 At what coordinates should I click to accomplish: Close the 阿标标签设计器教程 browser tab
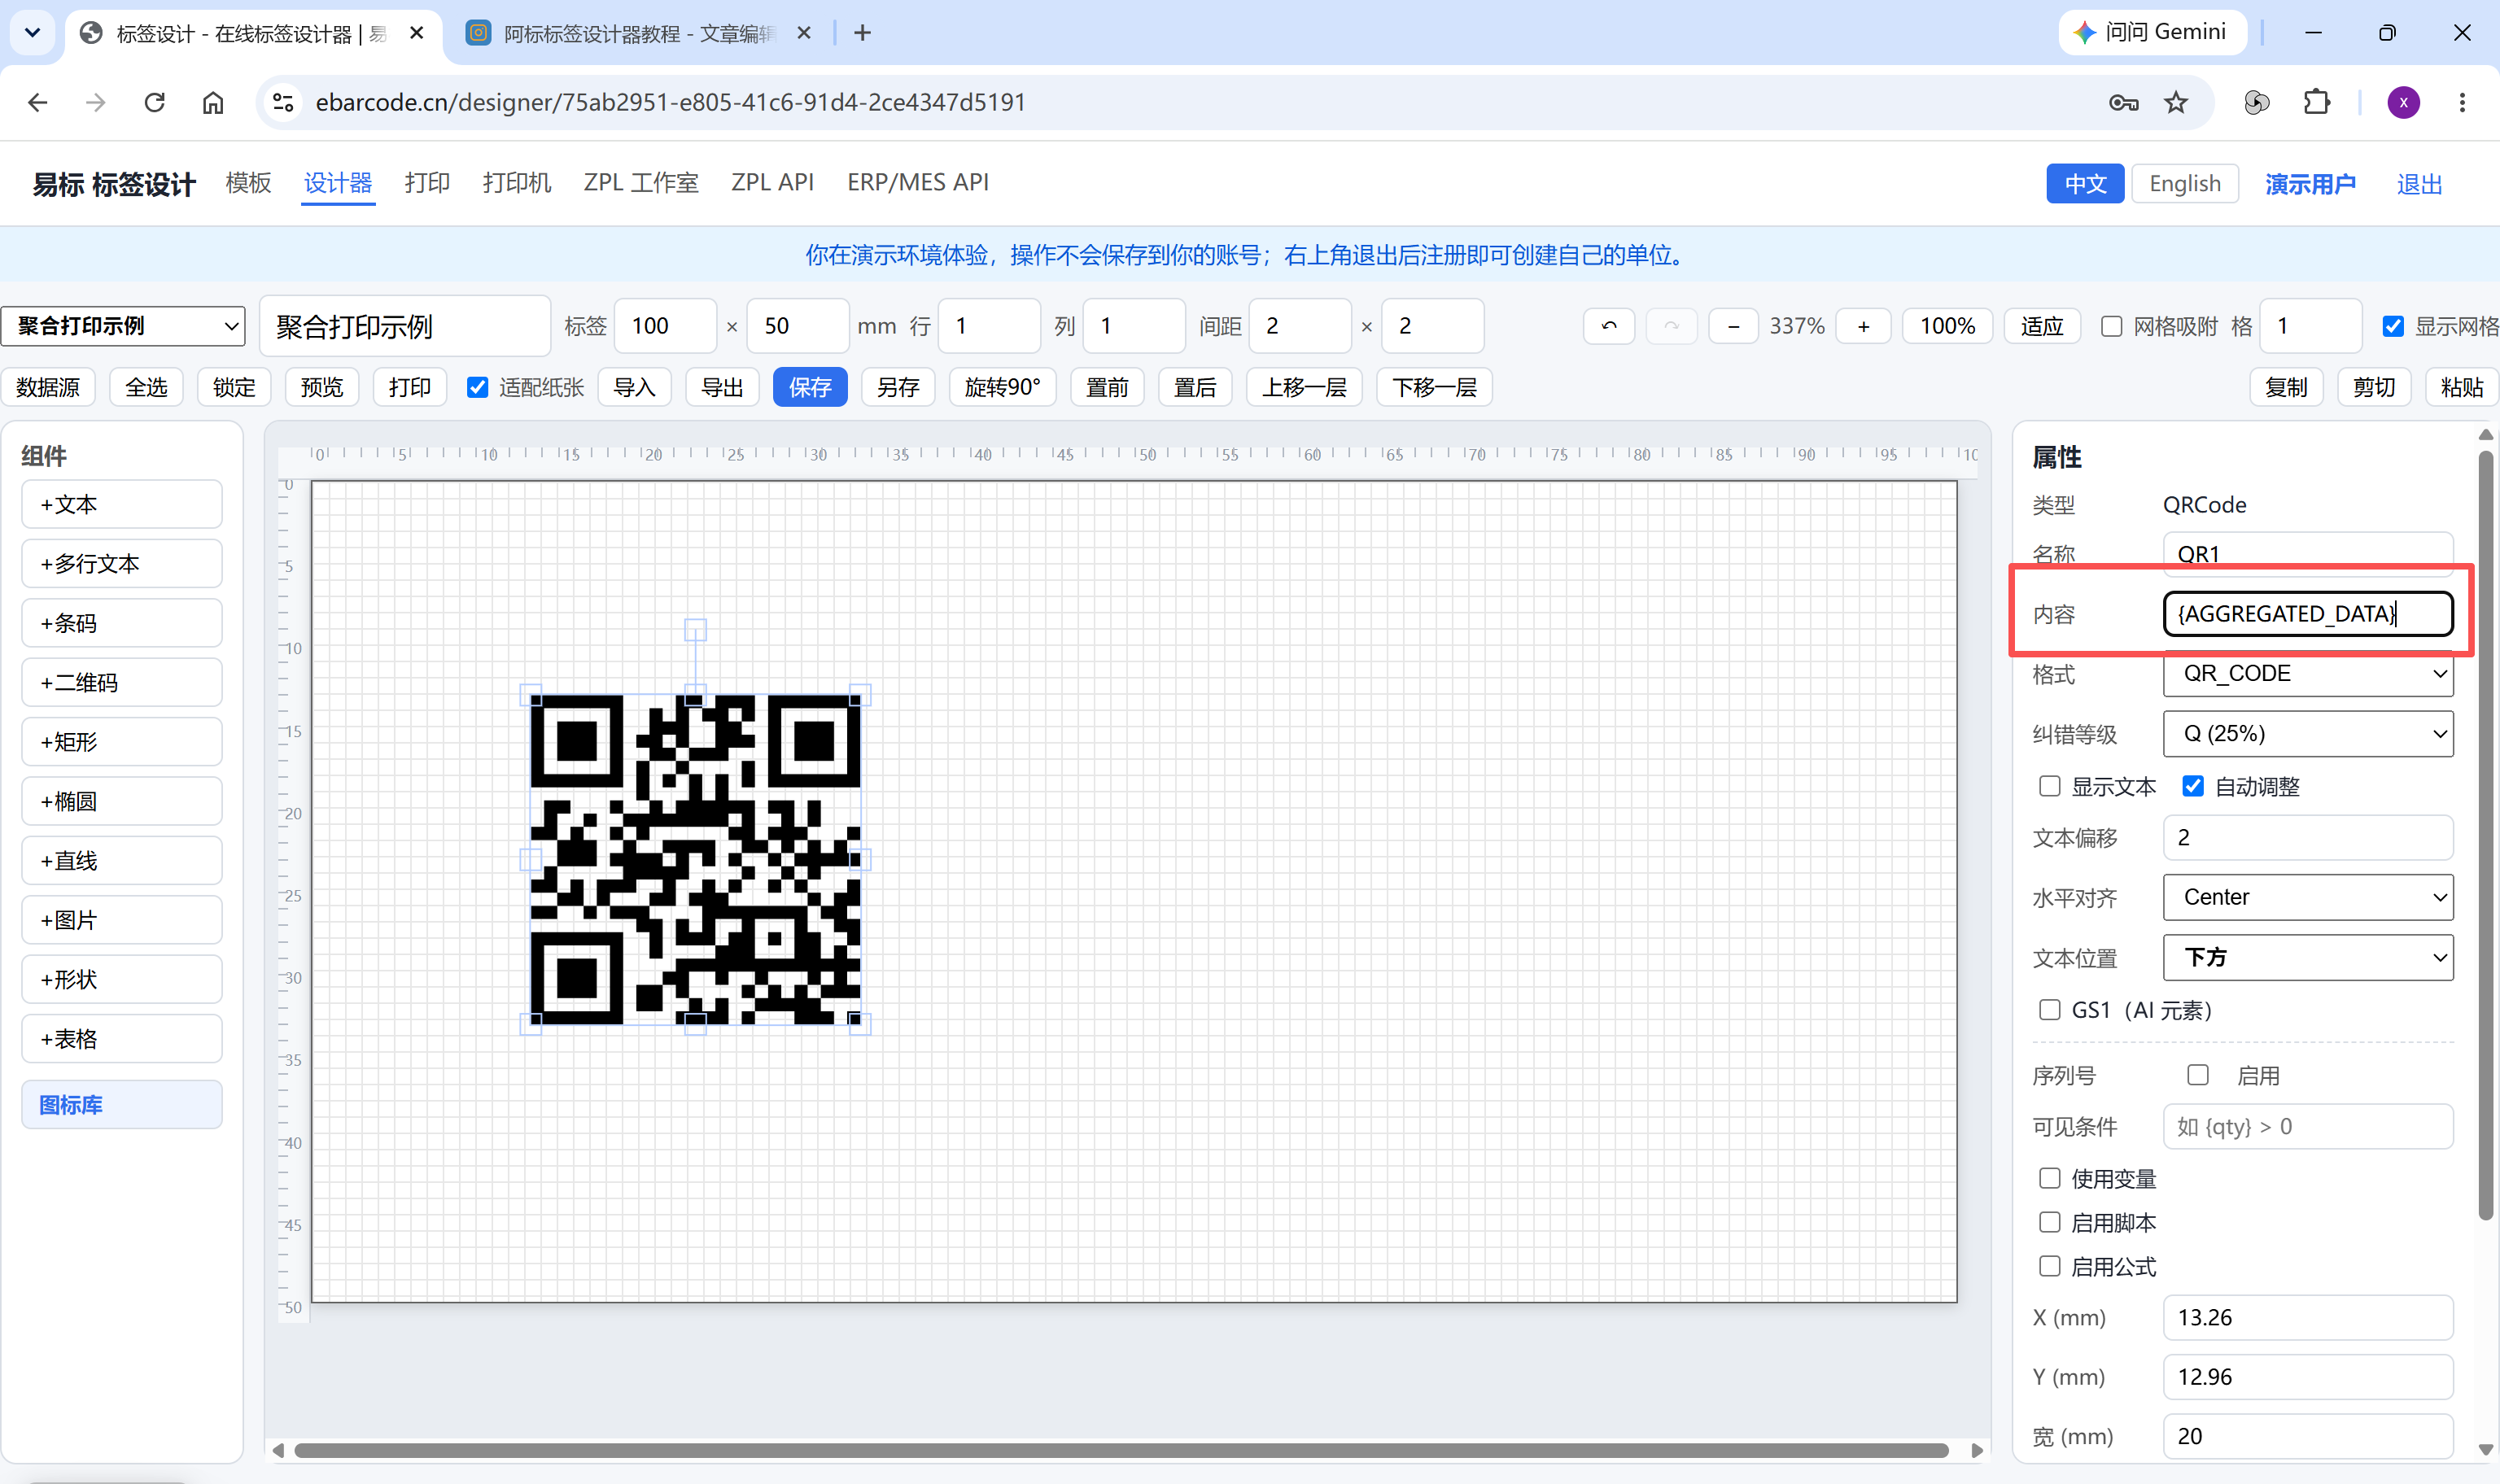(804, 33)
